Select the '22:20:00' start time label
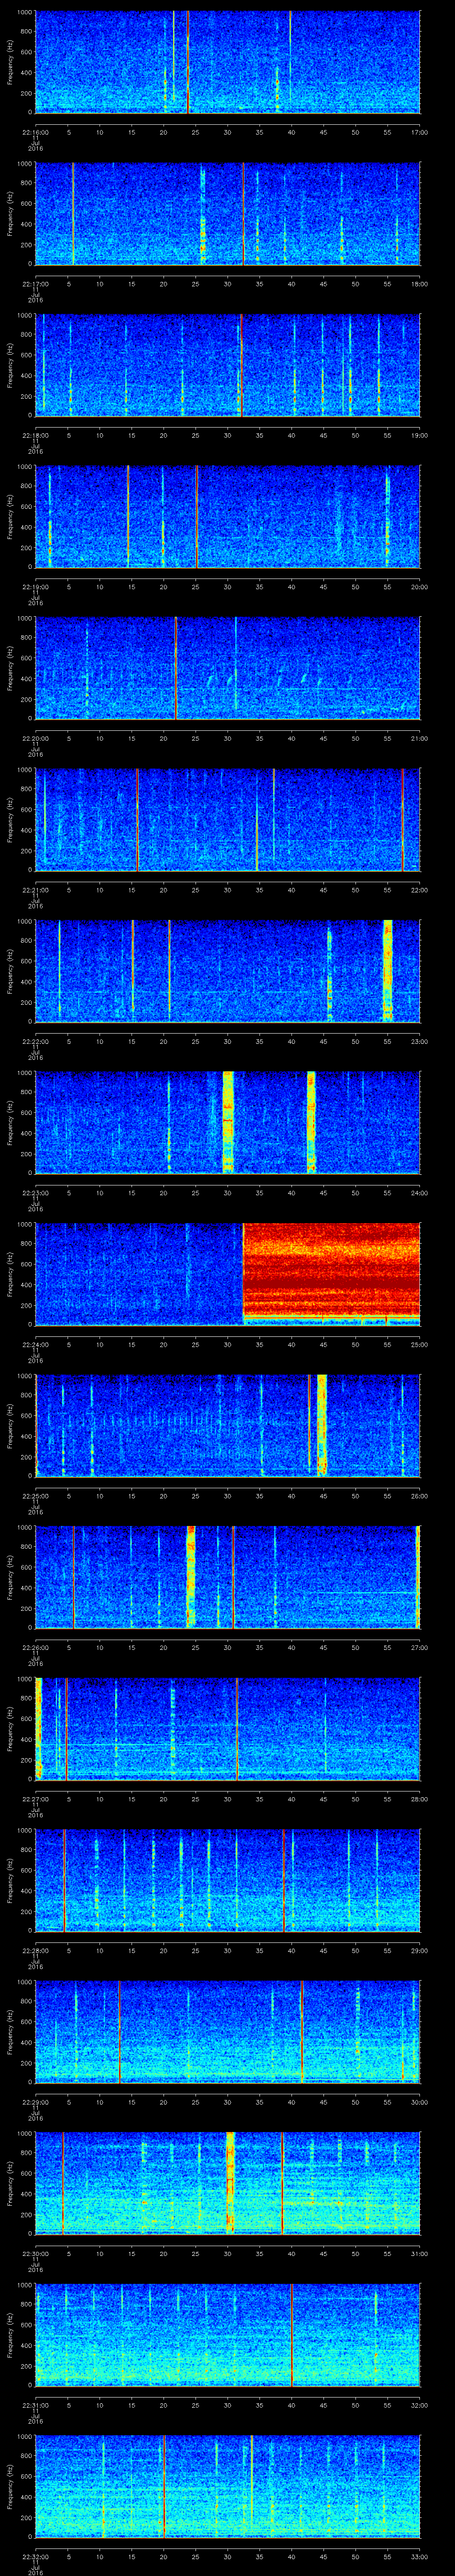Viewport: 455px width, 2576px height. [x=35, y=738]
